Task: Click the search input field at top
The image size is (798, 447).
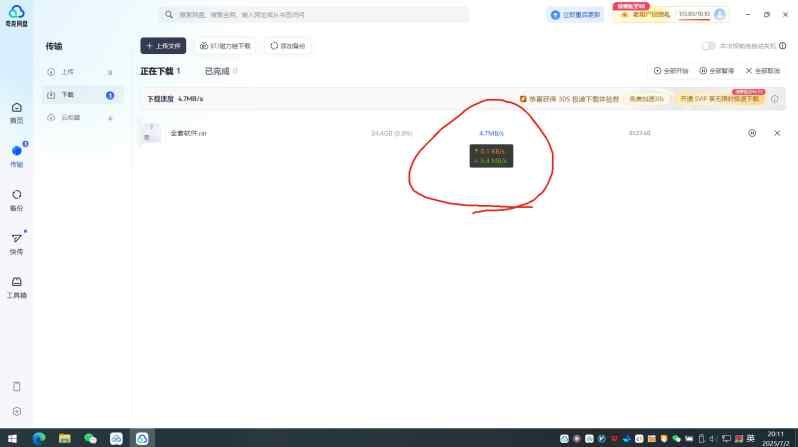Action: coord(314,15)
